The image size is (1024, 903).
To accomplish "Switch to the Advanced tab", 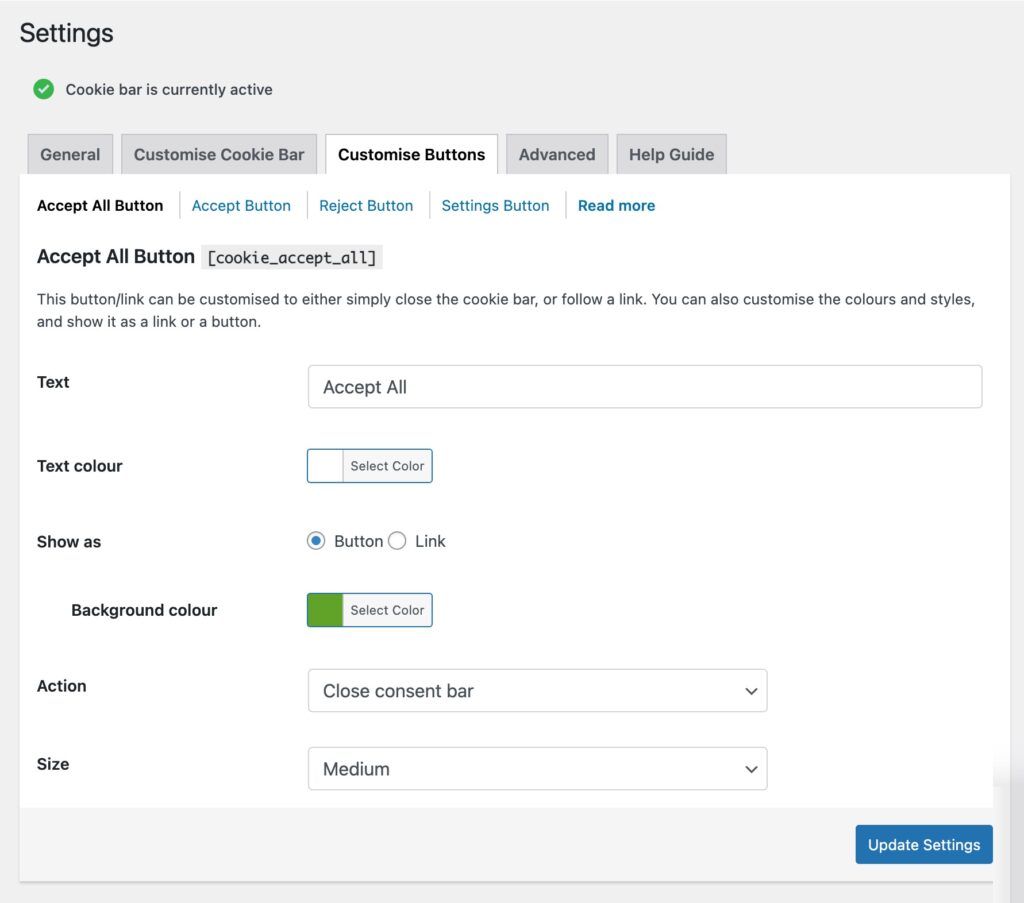I will 557,154.
